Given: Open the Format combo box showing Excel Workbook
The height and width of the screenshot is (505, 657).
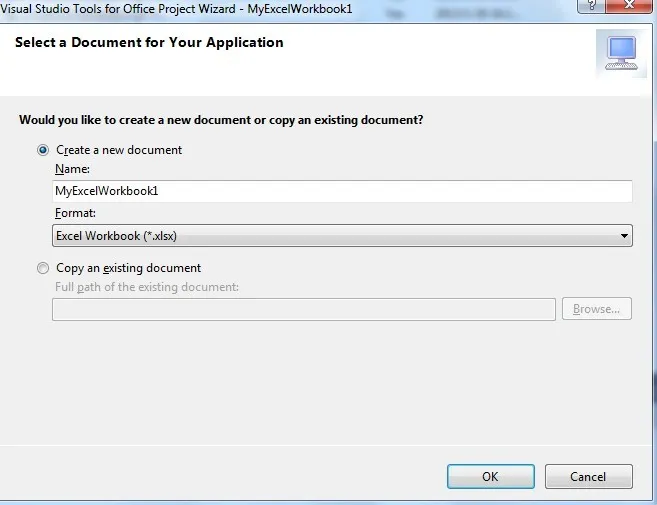Looking at the screenshot, I should [x=330, y=236].
